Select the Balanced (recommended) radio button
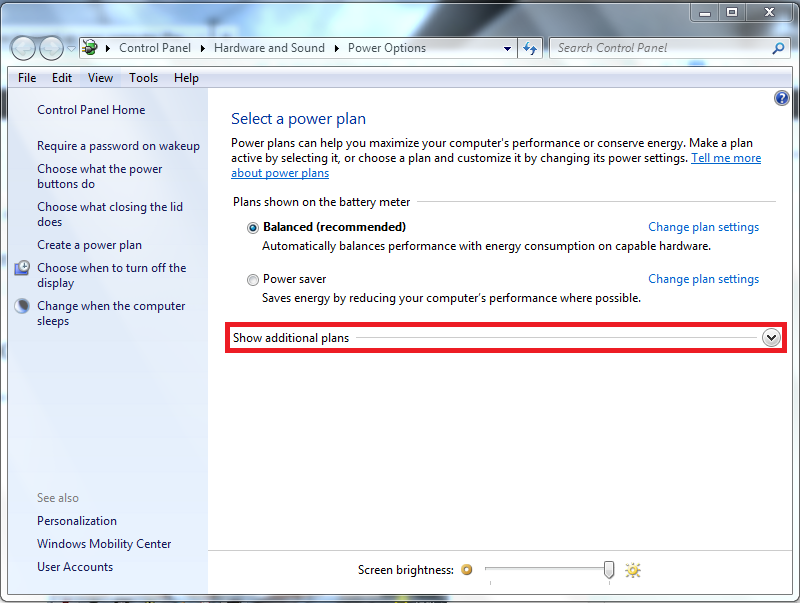The width and height of the screenshot is (800, 603). (253, 228)
